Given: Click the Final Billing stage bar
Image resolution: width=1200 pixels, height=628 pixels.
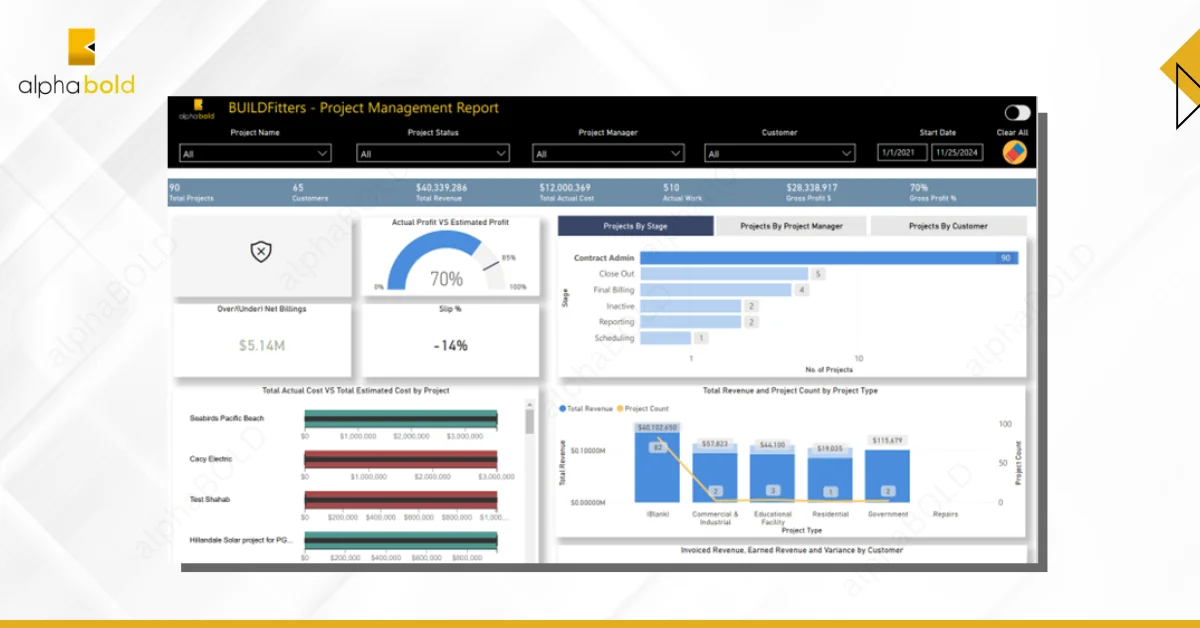Looking at the screenshot, I should pos(715,289).
